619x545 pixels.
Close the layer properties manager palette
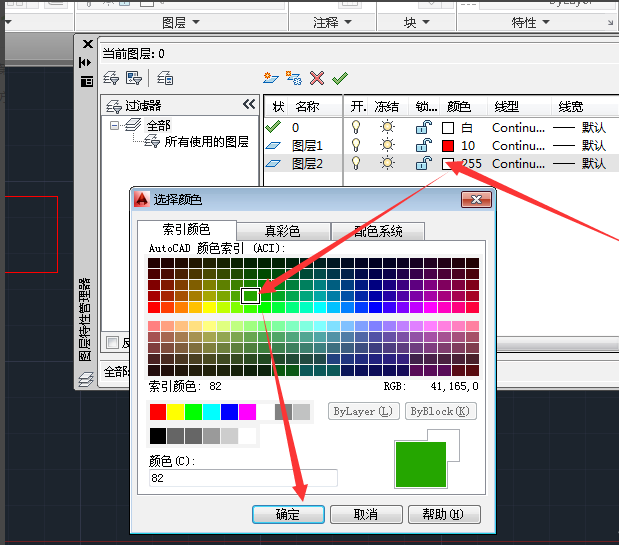point(88,44)
